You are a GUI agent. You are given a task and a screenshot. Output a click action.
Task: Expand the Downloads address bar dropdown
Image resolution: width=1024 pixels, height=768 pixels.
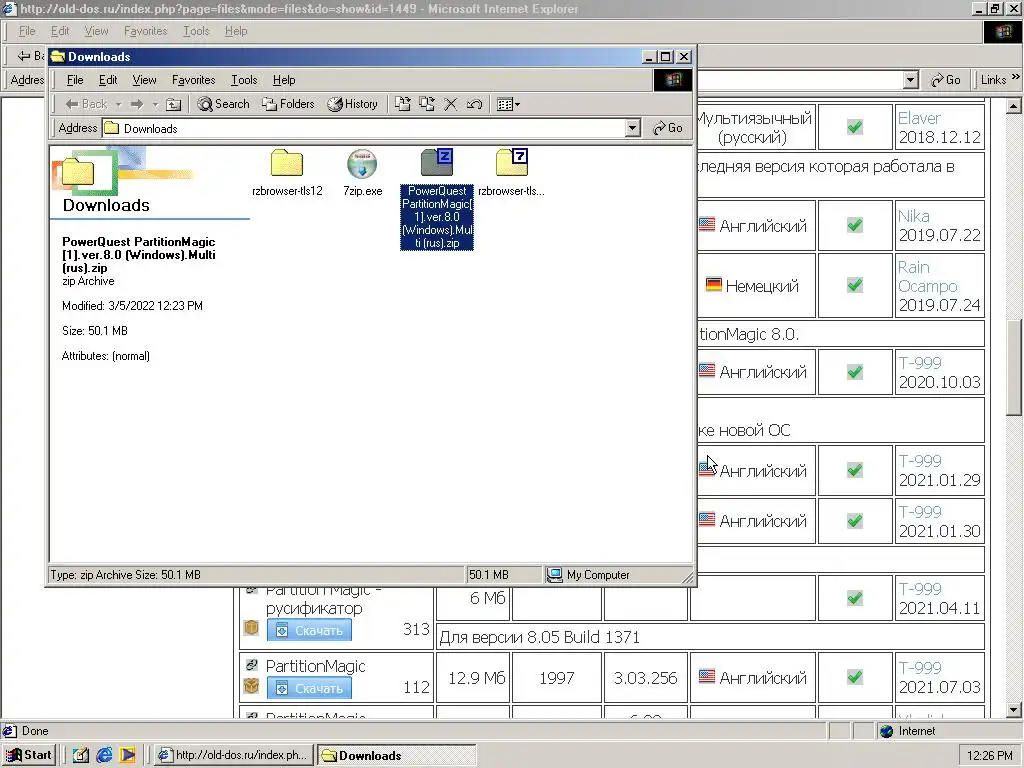click(x=632, y=128)
